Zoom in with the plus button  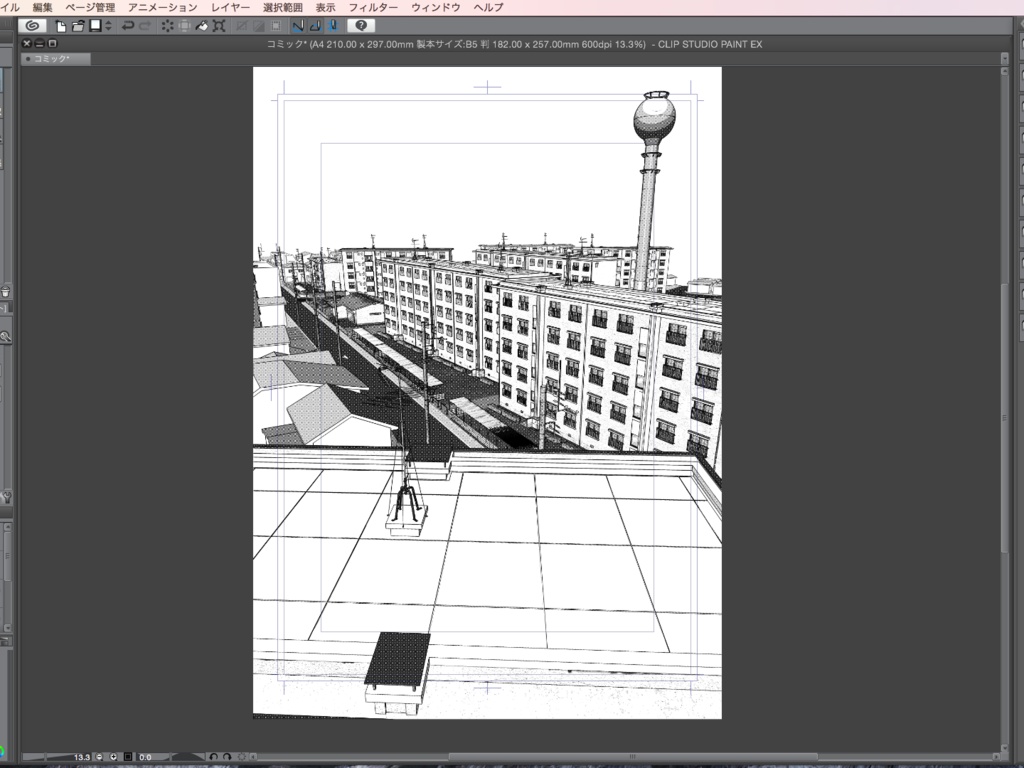(x=113, y=756)
